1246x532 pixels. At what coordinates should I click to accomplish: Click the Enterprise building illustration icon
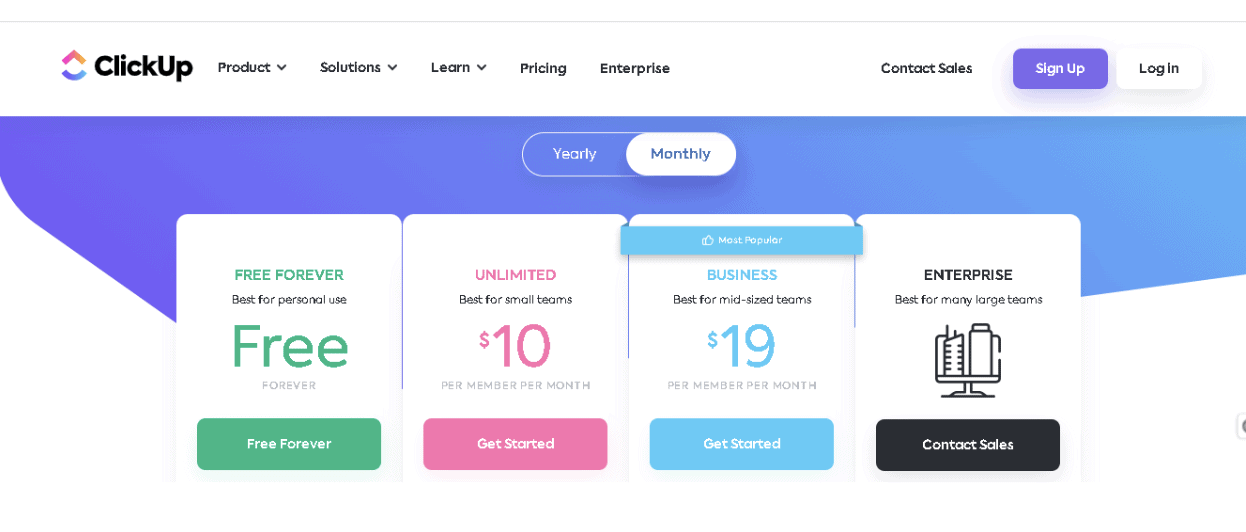click(x=967, y=360)
